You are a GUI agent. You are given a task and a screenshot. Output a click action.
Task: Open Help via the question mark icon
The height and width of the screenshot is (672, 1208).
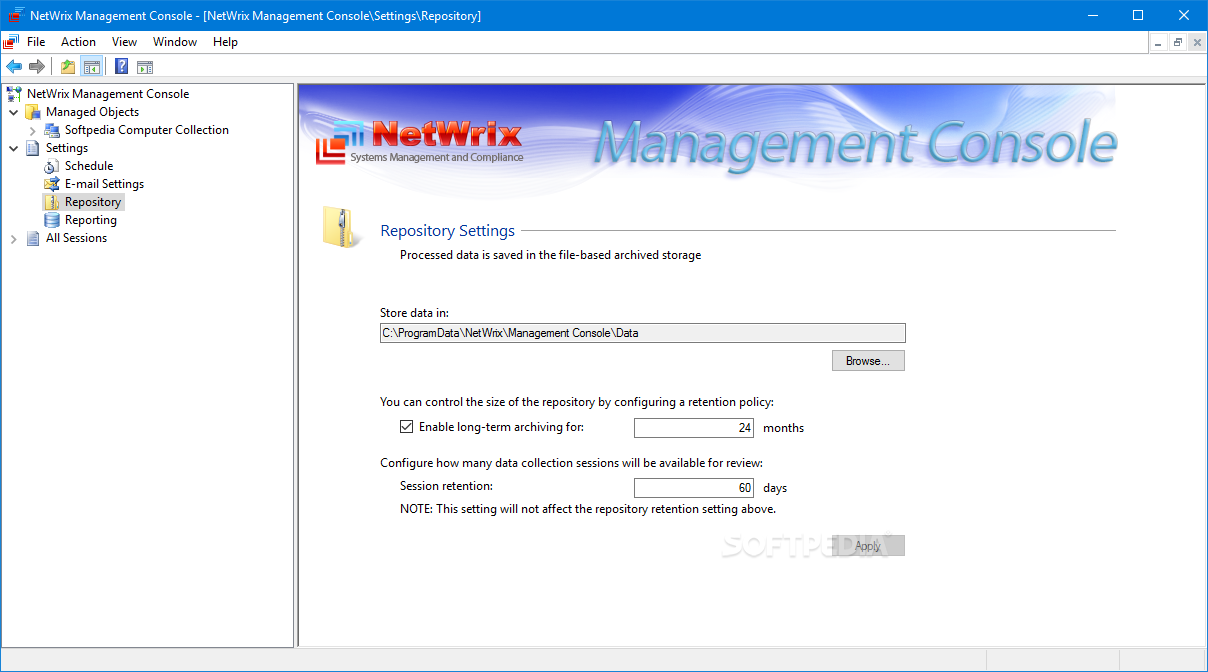[121, 67]
